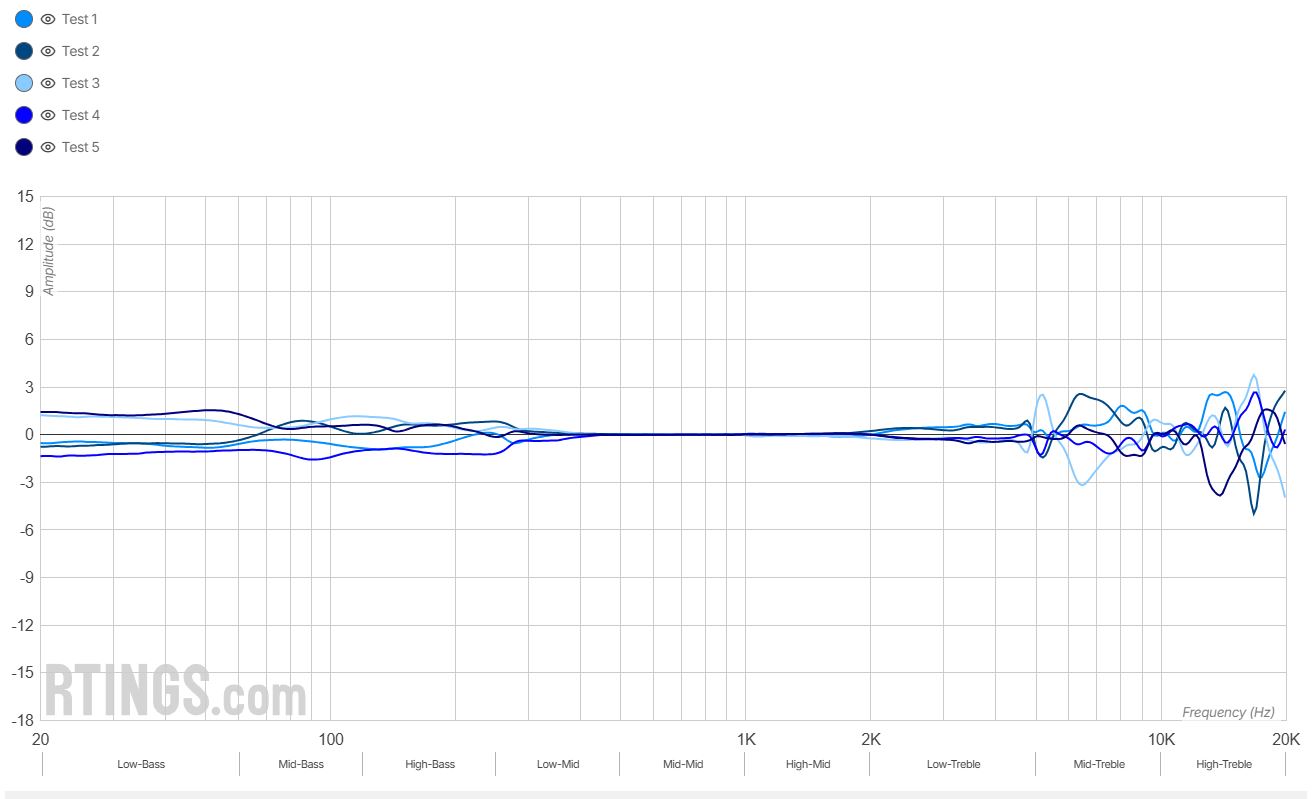Toggle visibility eye for Test 3
This screenshot has height=799, width=1315.
tap(47, 83)
